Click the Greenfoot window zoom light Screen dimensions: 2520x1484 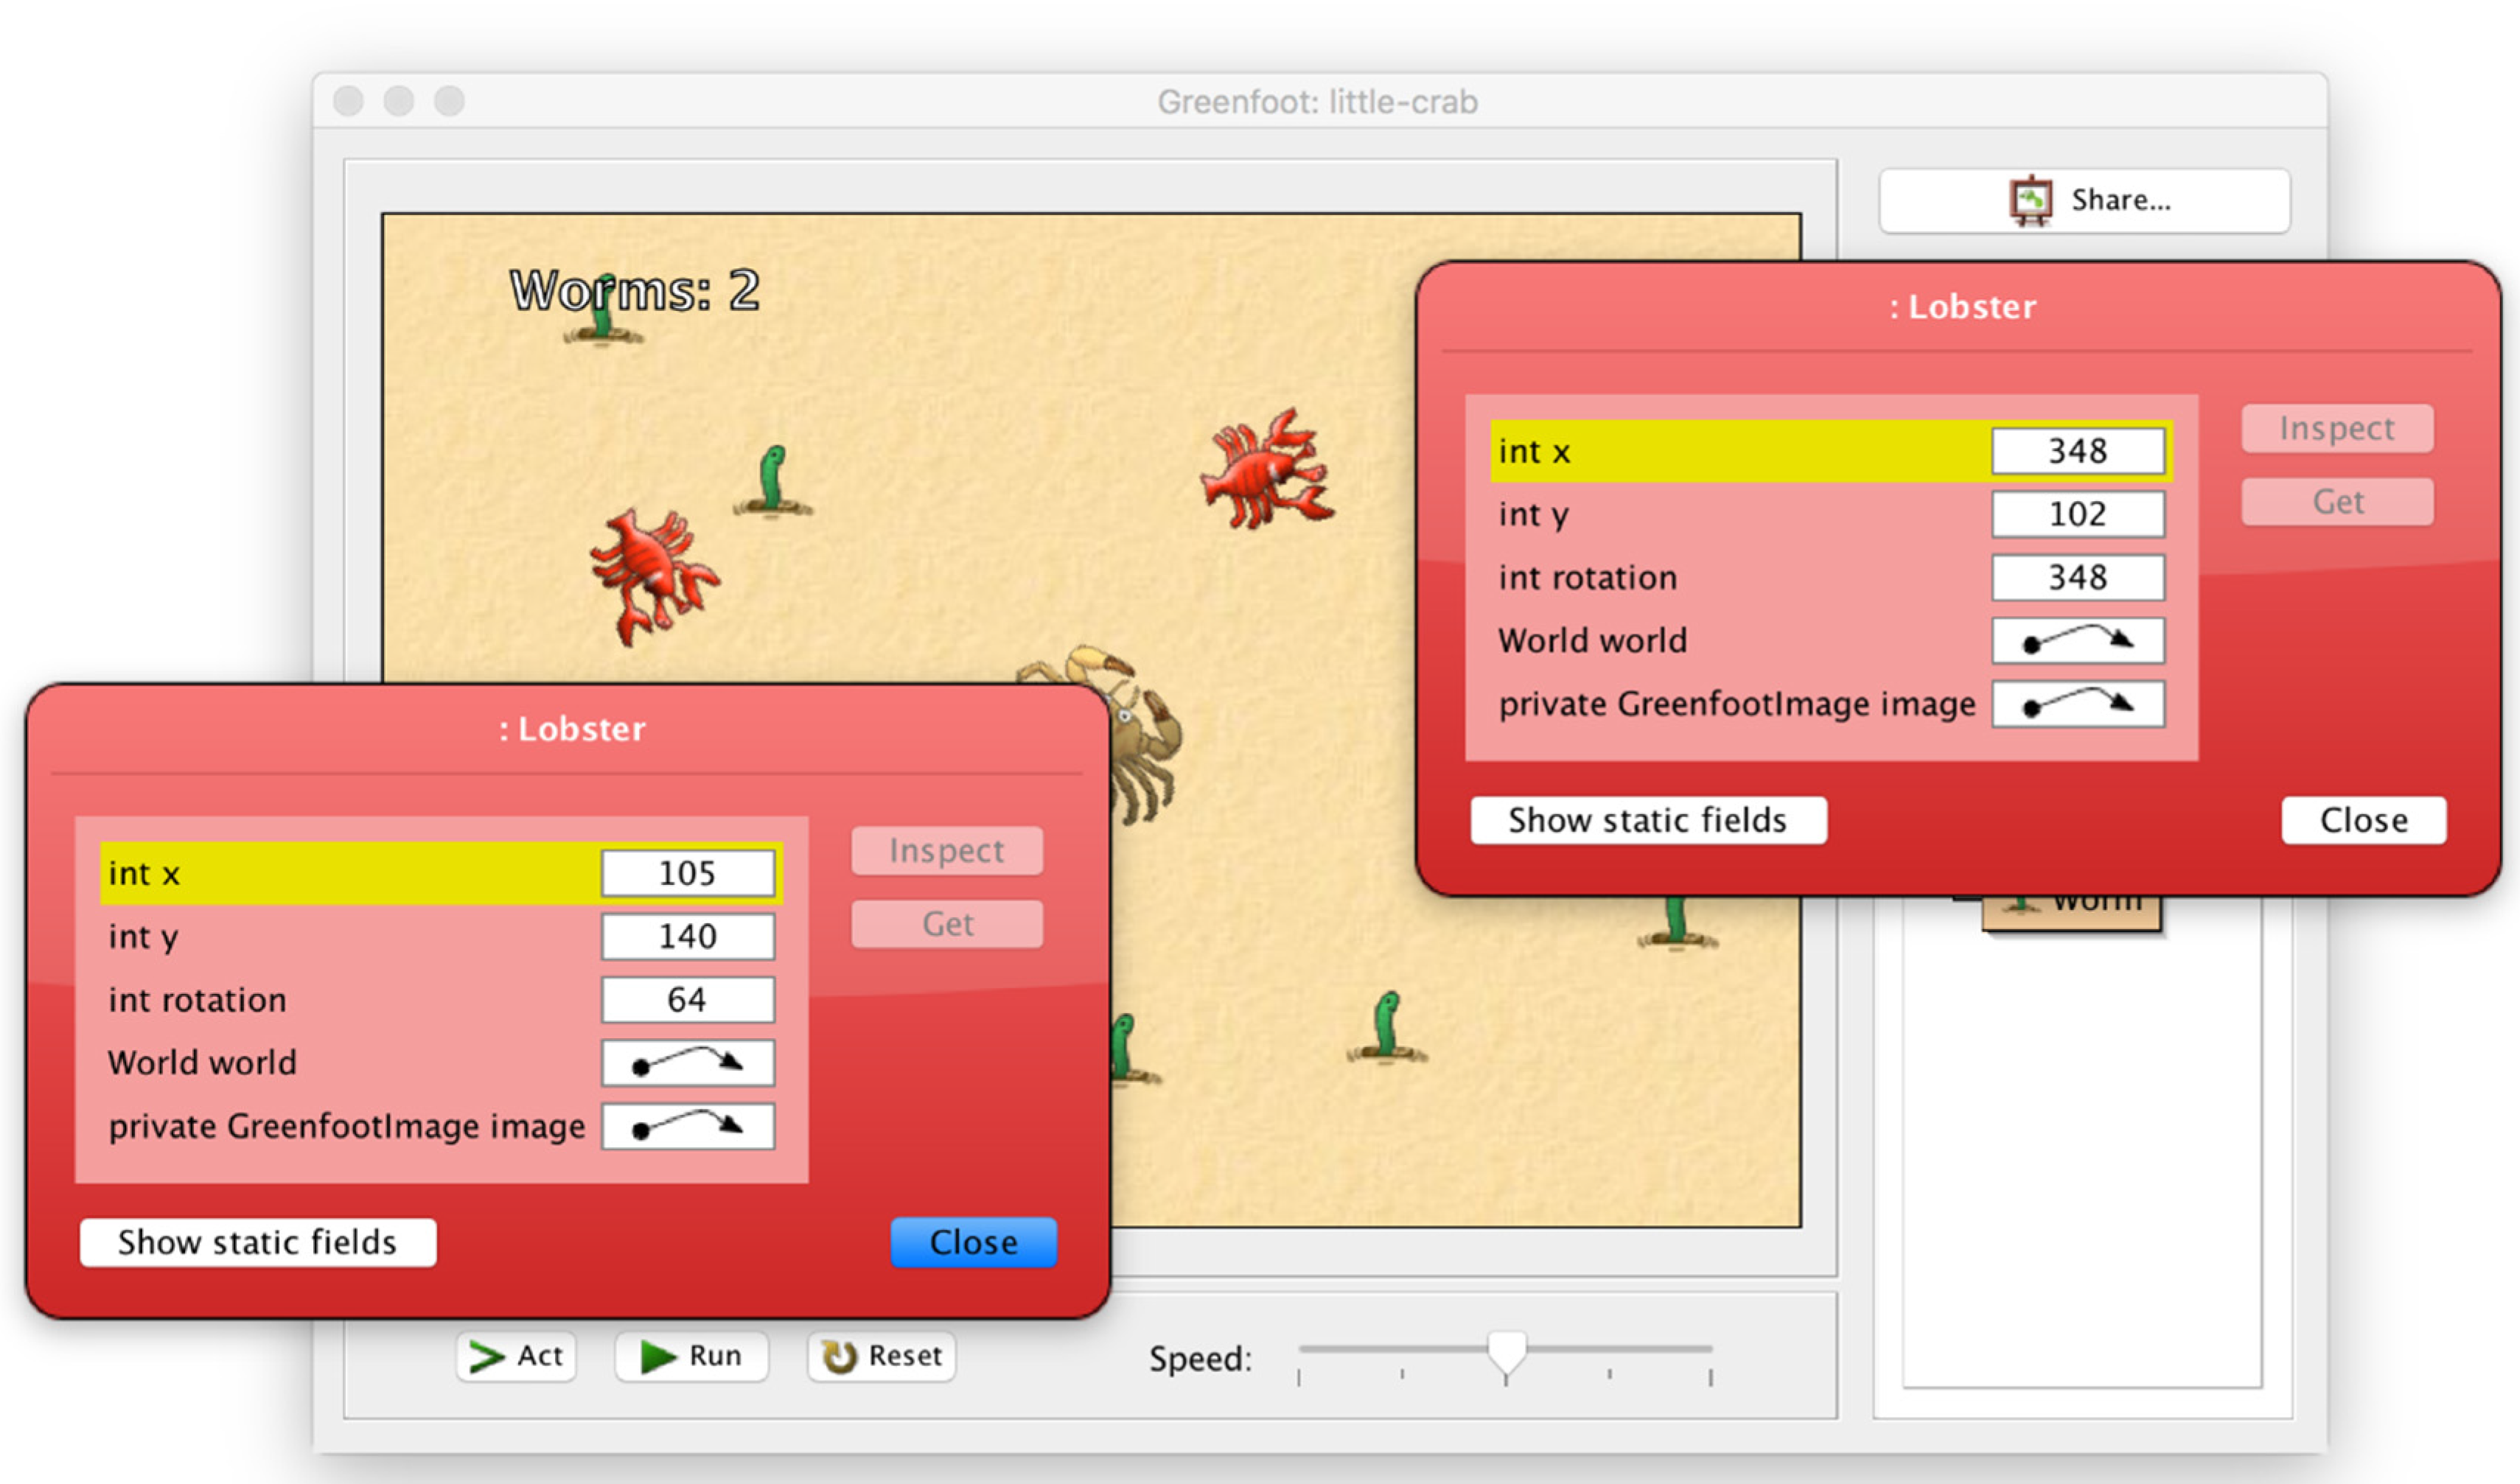[x=450, y=101]
